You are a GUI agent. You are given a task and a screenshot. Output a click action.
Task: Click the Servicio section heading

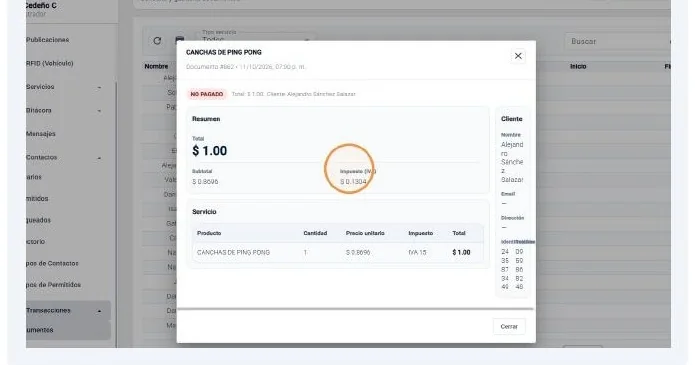pyautogui.click(x=204, y=212)
